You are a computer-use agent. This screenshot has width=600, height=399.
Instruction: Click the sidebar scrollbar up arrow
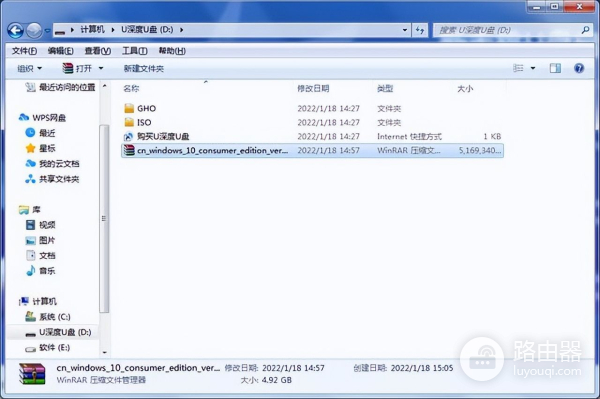(x=104, y=86)
